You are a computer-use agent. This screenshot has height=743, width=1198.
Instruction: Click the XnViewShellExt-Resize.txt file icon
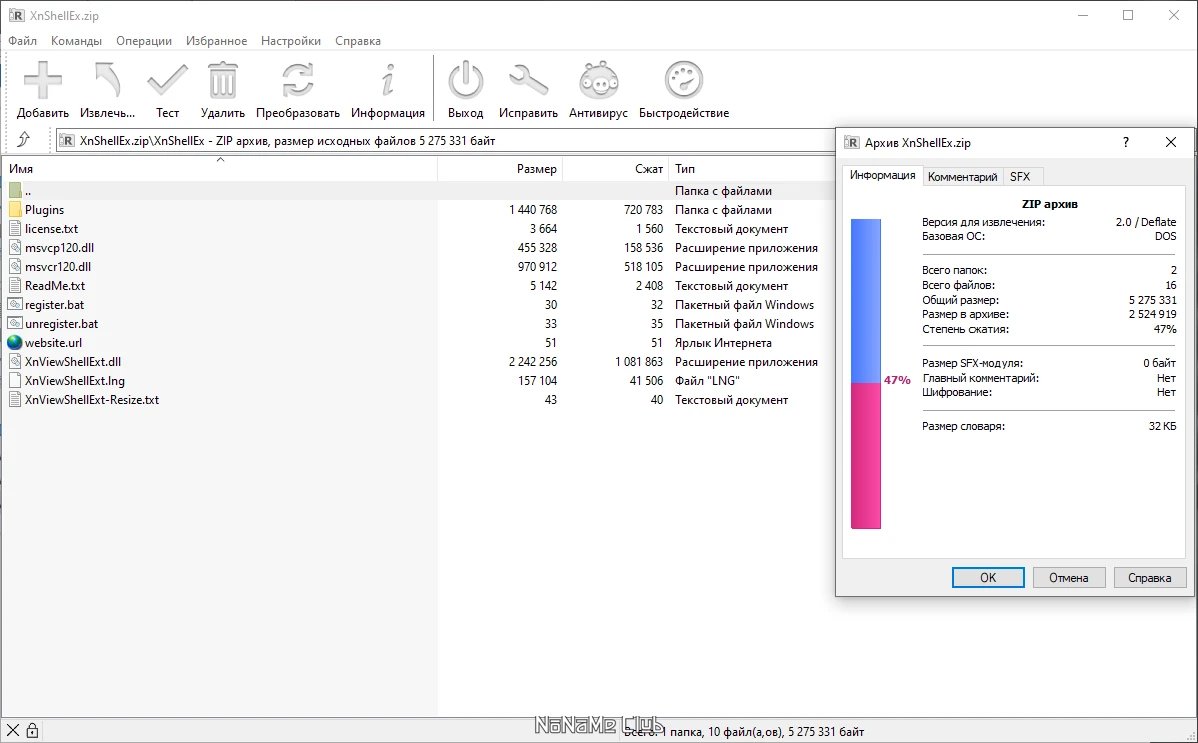click(15, 399)
